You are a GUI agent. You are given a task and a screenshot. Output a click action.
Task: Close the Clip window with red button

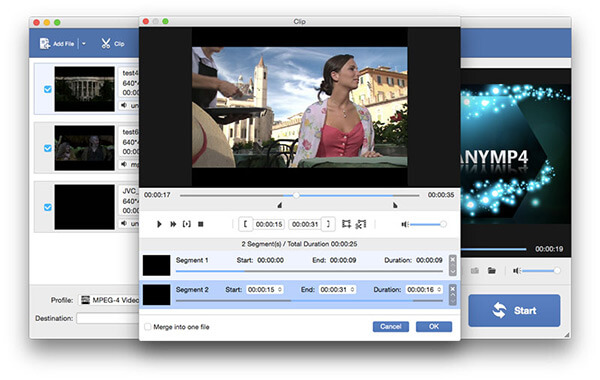(146, 21)
